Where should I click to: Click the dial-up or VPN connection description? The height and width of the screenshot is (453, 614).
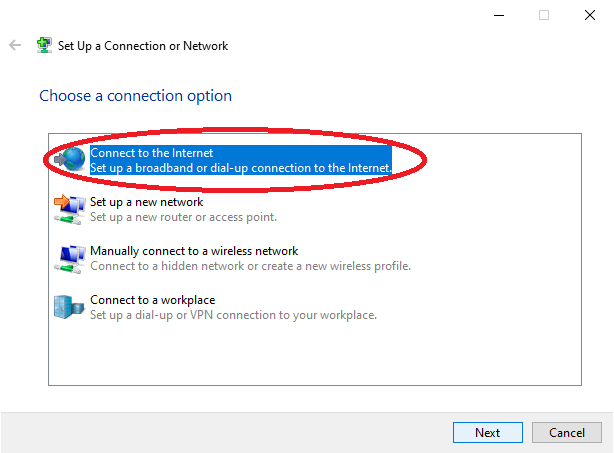tap(233, 315)
